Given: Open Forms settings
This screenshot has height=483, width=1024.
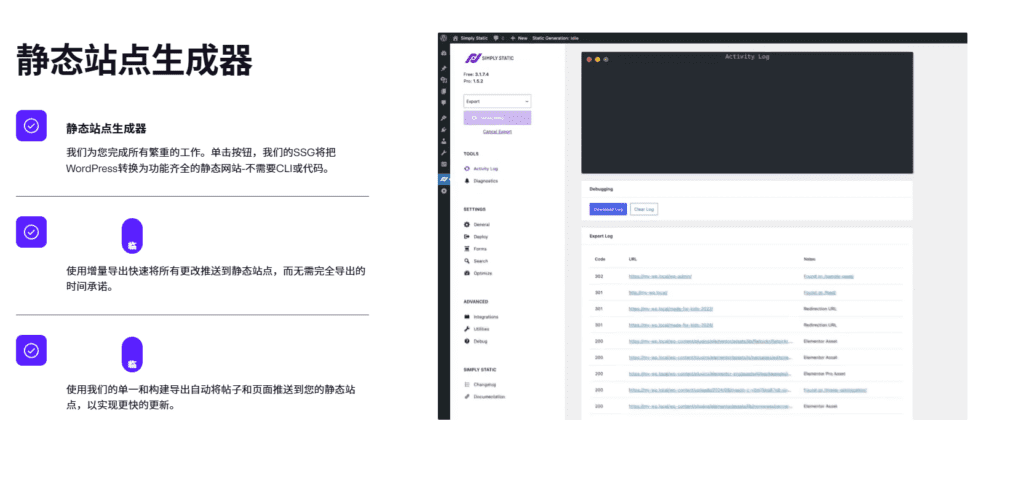Looking at the screenshot, I should click(x=480, y=249).
